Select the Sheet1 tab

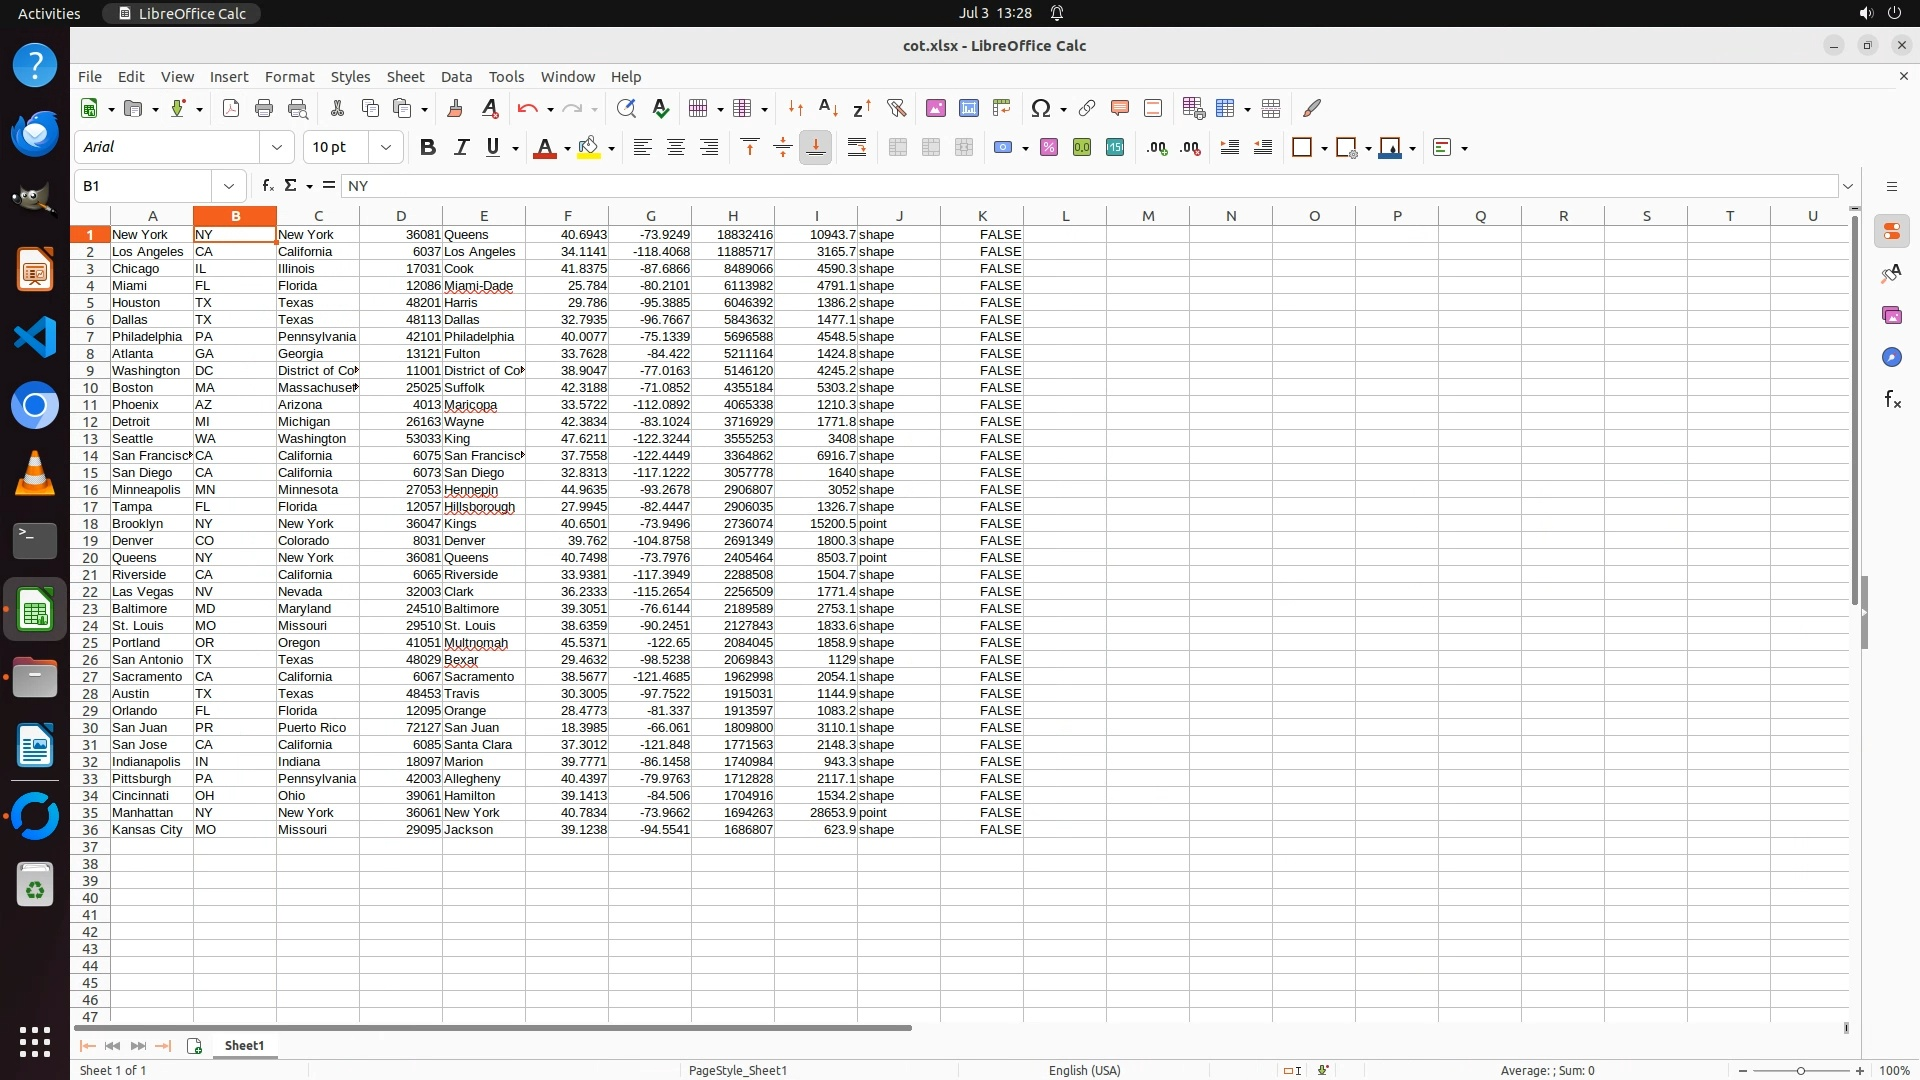point(244,1045)
